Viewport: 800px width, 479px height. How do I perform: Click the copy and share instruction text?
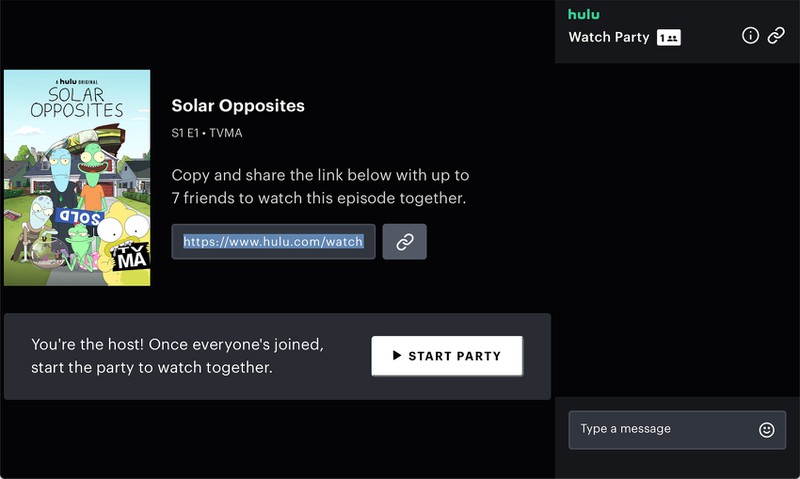click(320, 186)
